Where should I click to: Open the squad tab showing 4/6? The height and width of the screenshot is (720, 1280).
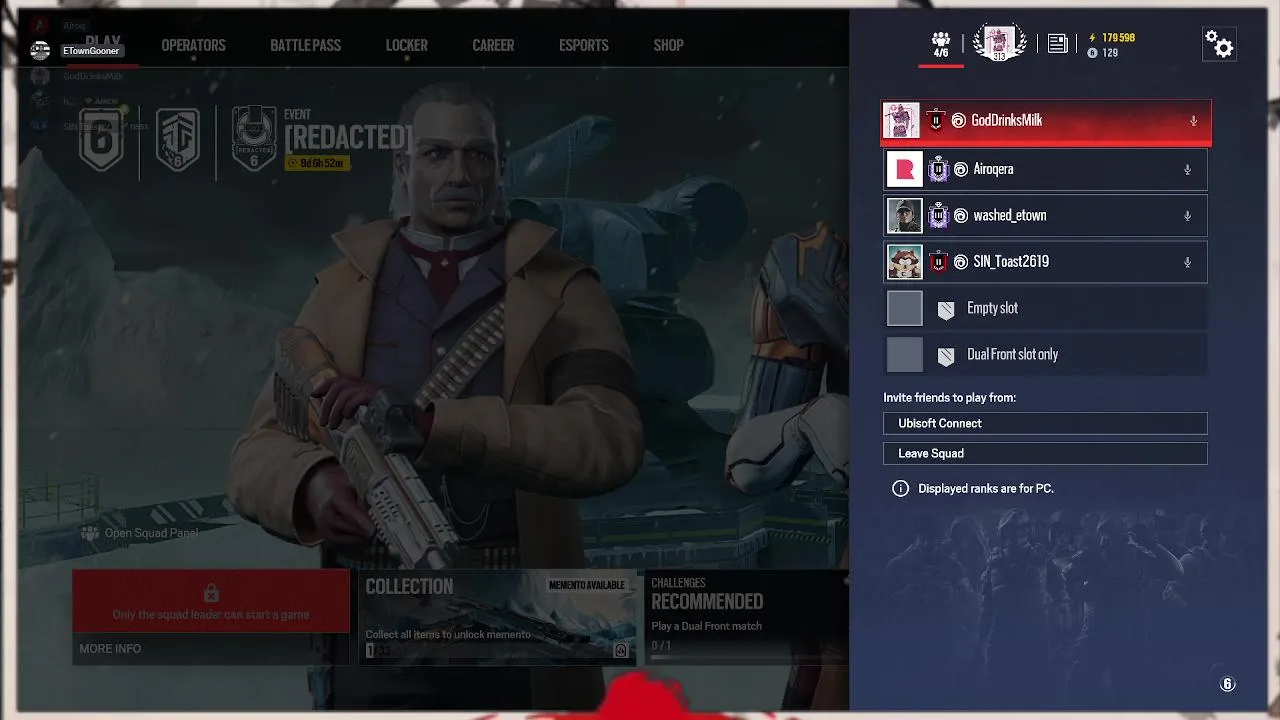coord(941,44)
